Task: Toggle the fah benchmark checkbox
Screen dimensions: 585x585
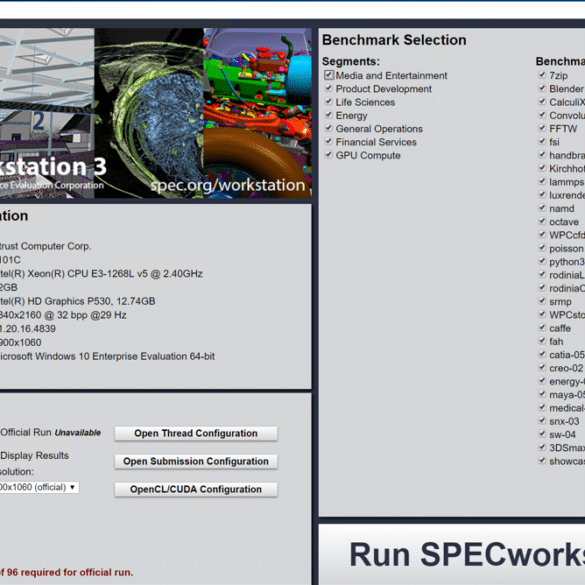Action: point(542,341)
